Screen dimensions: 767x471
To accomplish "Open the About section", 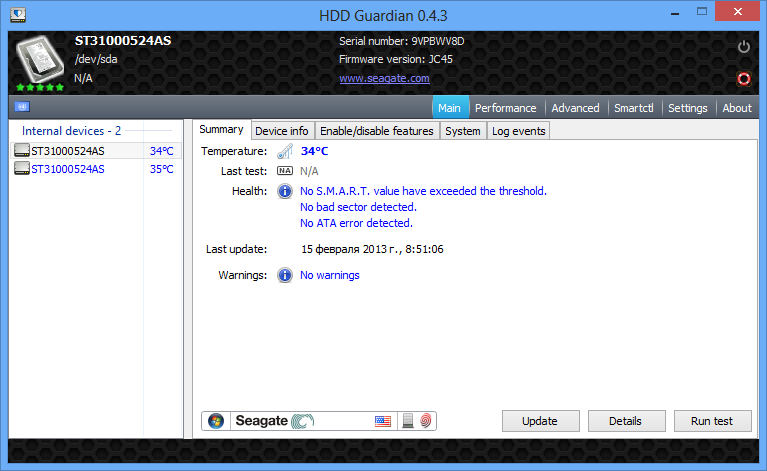I will click(x=737, y=108).
